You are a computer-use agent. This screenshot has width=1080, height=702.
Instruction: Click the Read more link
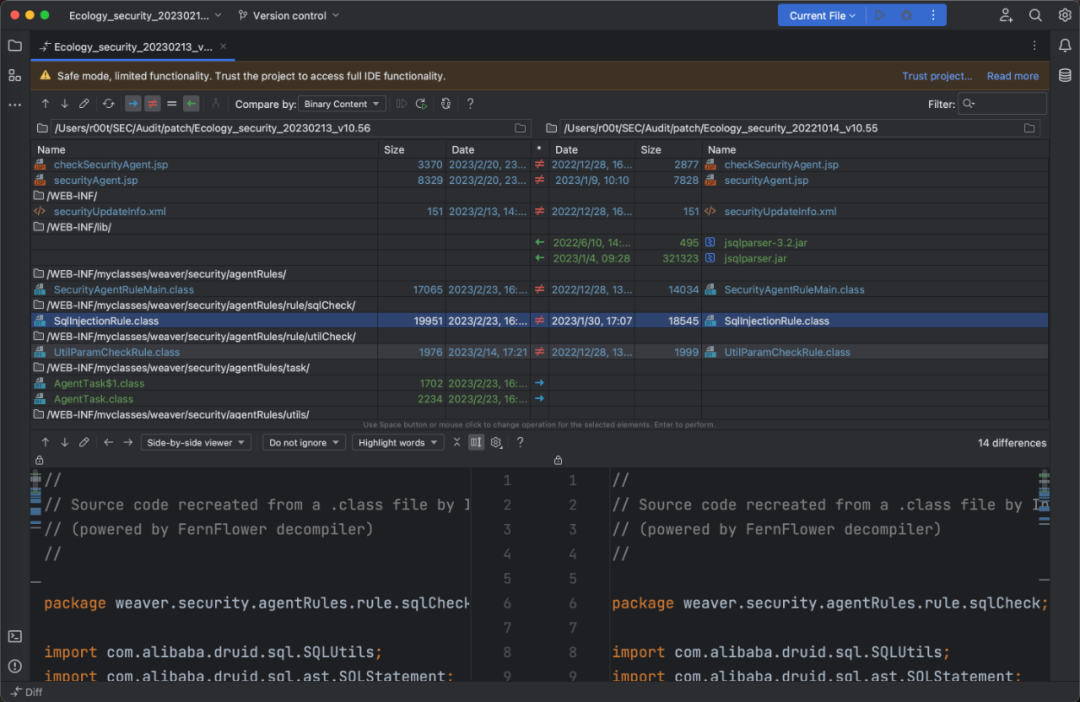1012,76
